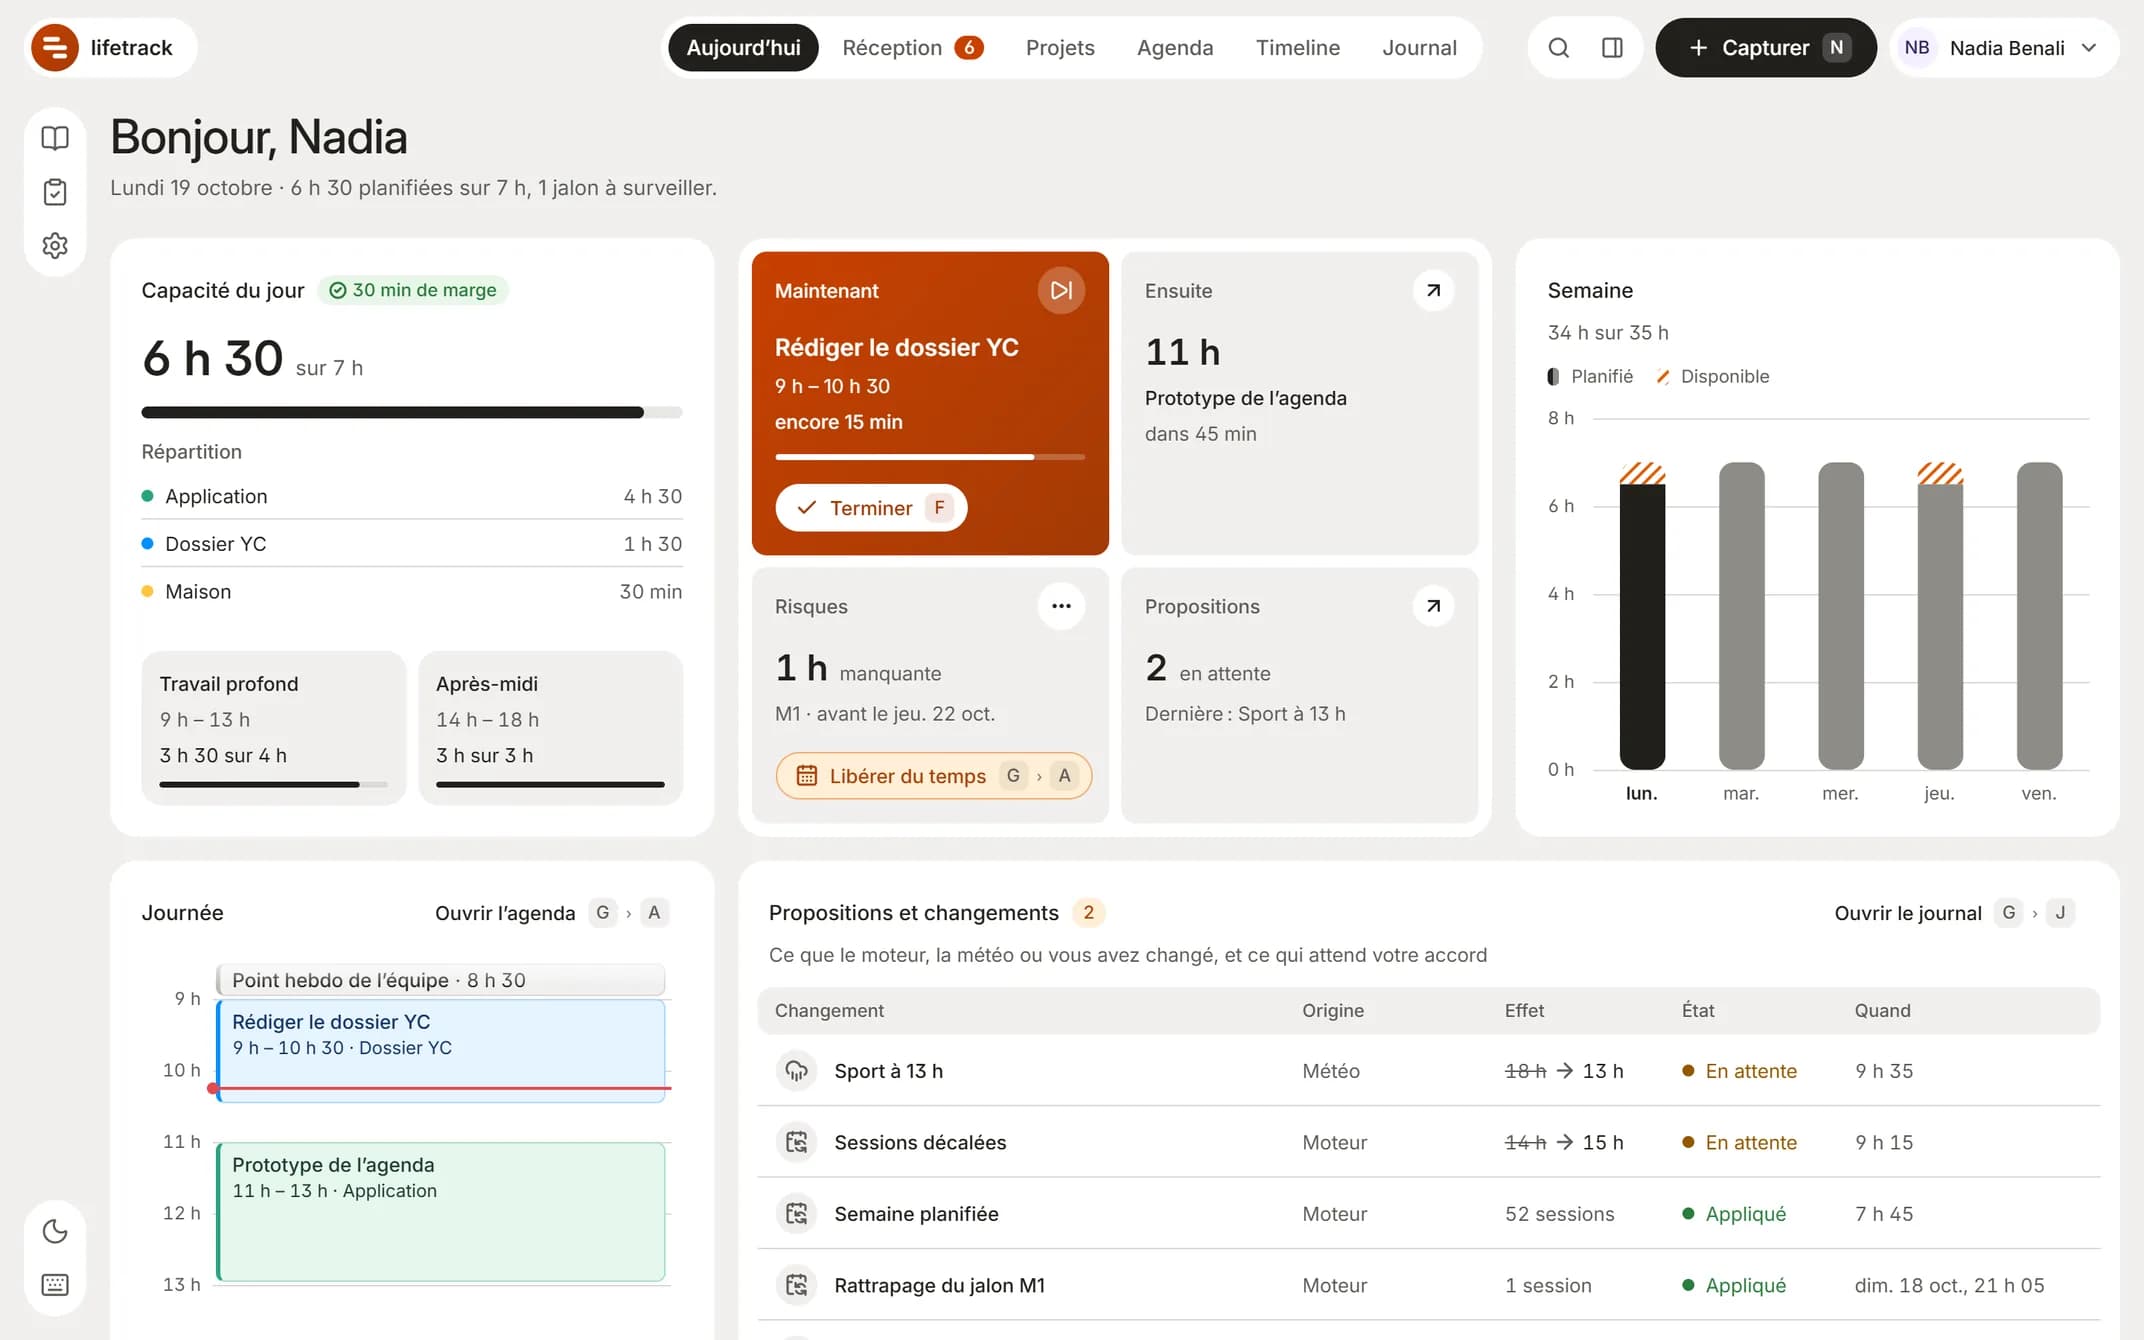The image size is (2144, 1340).
Task: Click the Terminer button
Action: (x=871, y=508)
